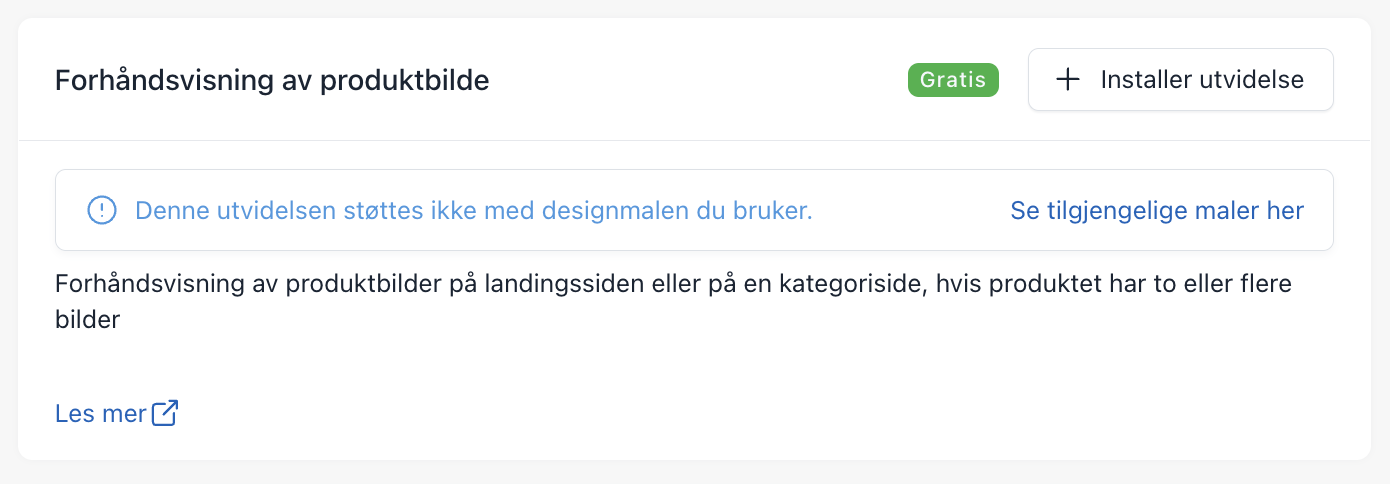1390x484 pixels.
Task: Click the word 'Gratis' in the badge
Action: pyautogui.click(x=953, y=80)
